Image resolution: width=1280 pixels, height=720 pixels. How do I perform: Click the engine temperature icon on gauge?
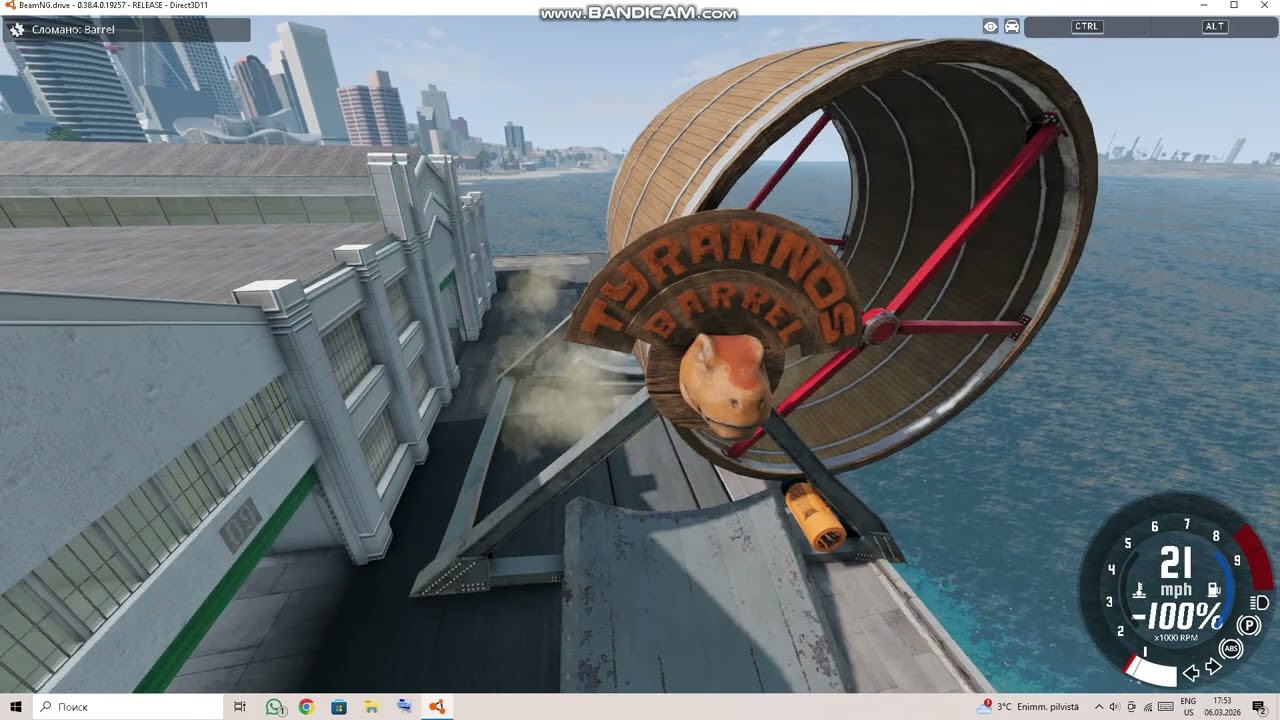pyautogui.click(x=1138, y=591)
